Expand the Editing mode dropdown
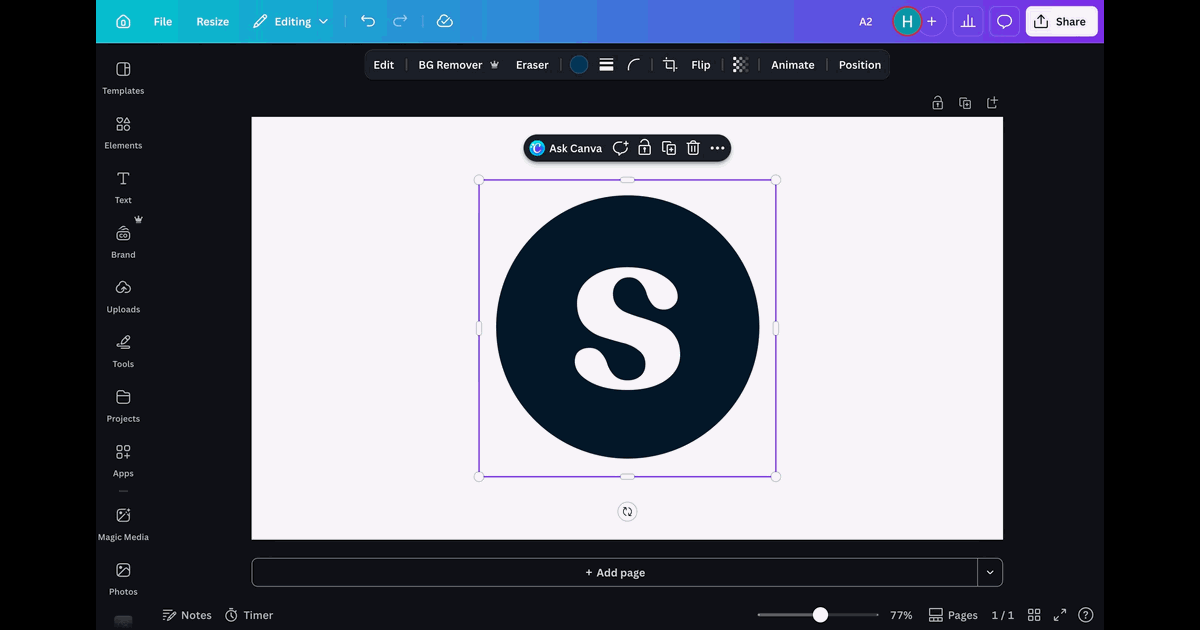The height and width of the screenshot is (630, 1200). (290, 21)
